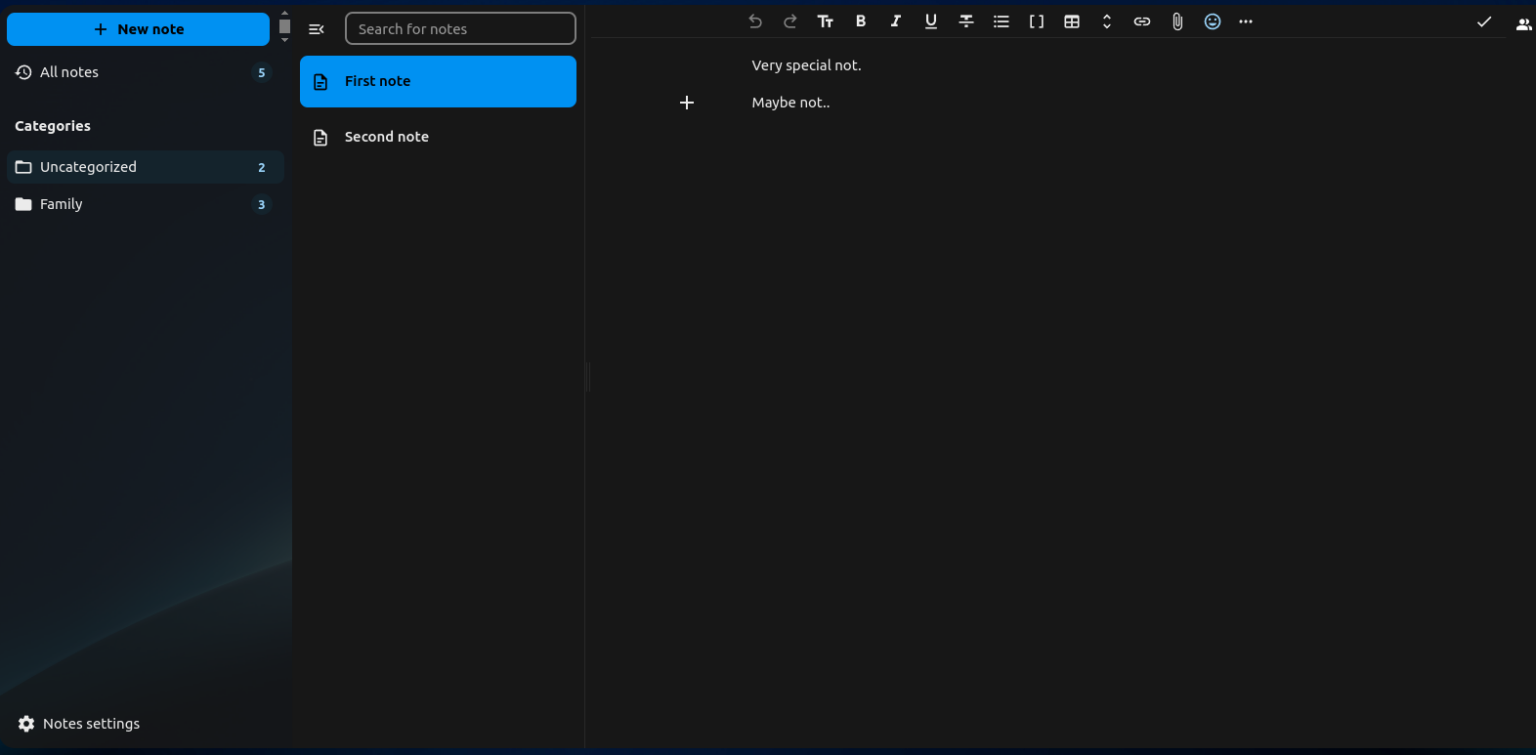The height and width of the screenshot is (755, 1536).
Task: Open the emoji picker
Action: pyautogui.click(x=1212, y=21)
